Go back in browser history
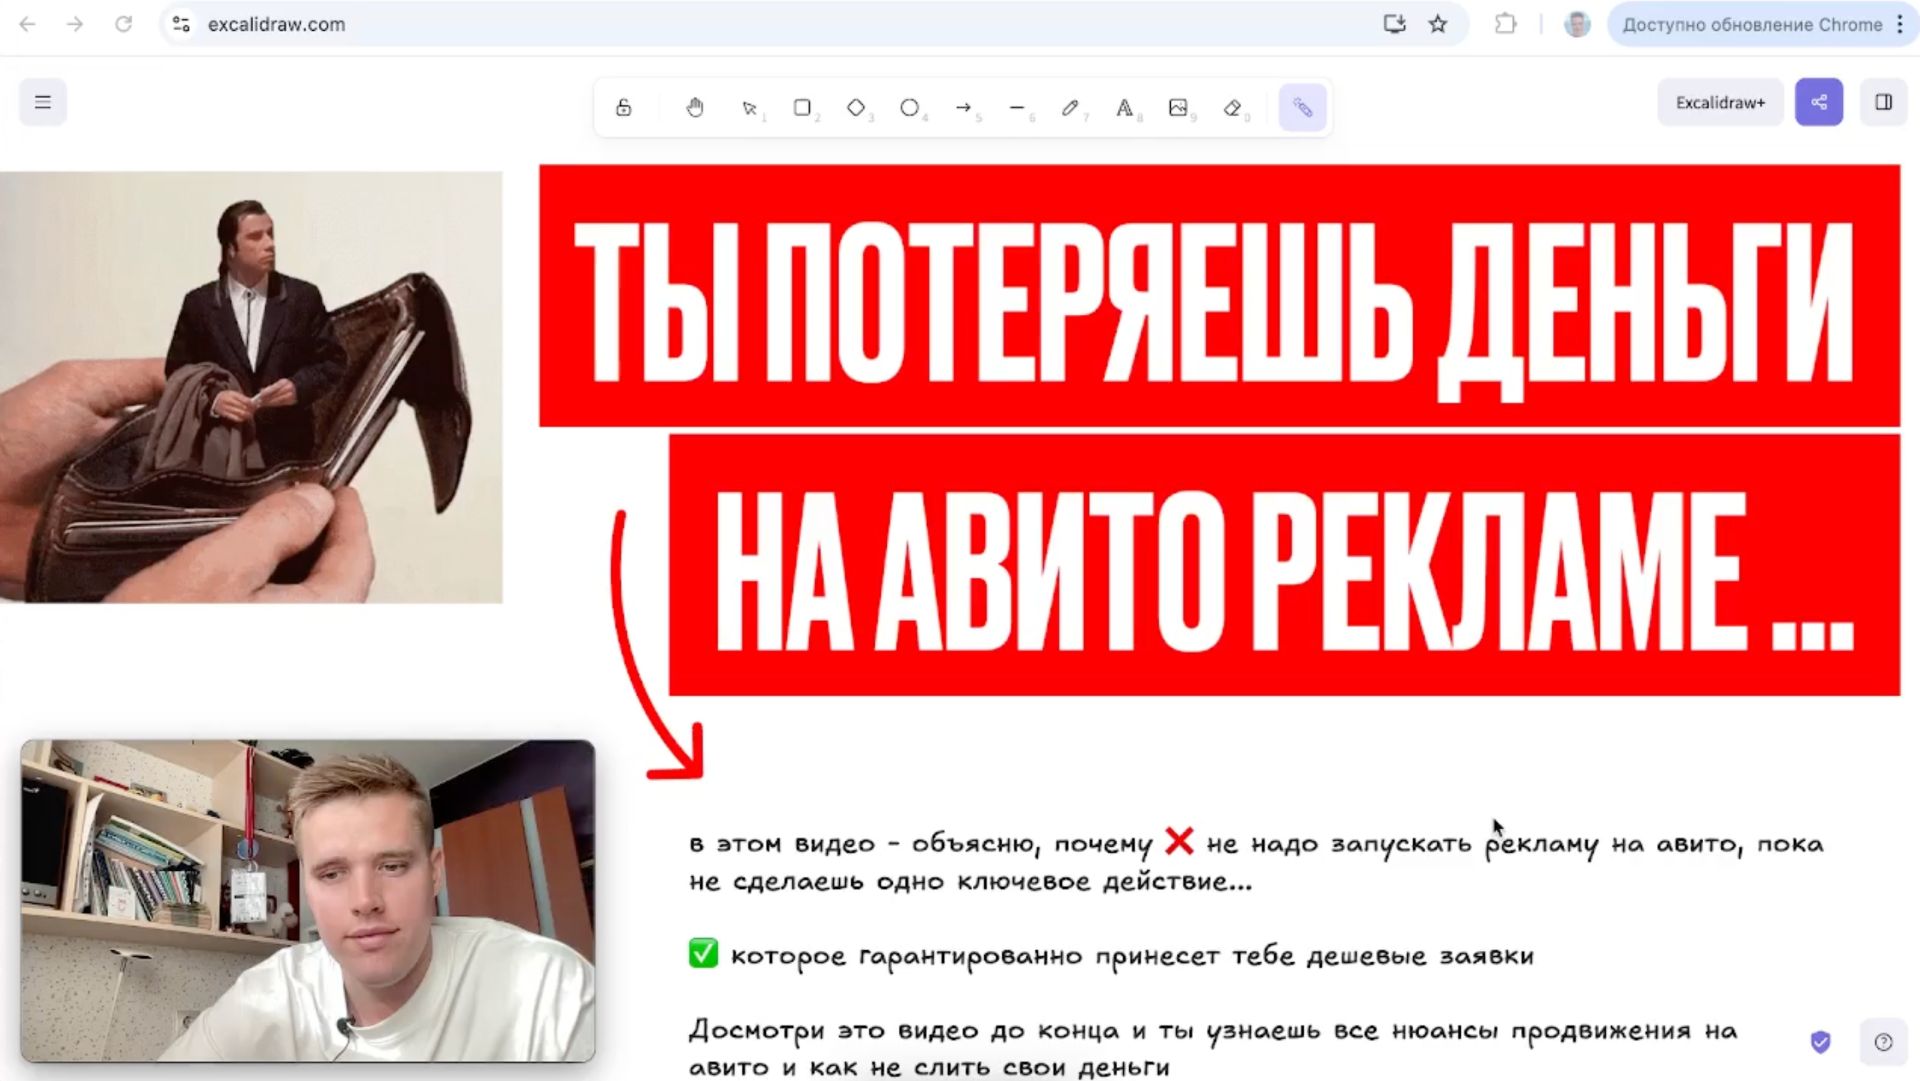This screenshot has width=1920, height=1081. [x=28, y=24]
